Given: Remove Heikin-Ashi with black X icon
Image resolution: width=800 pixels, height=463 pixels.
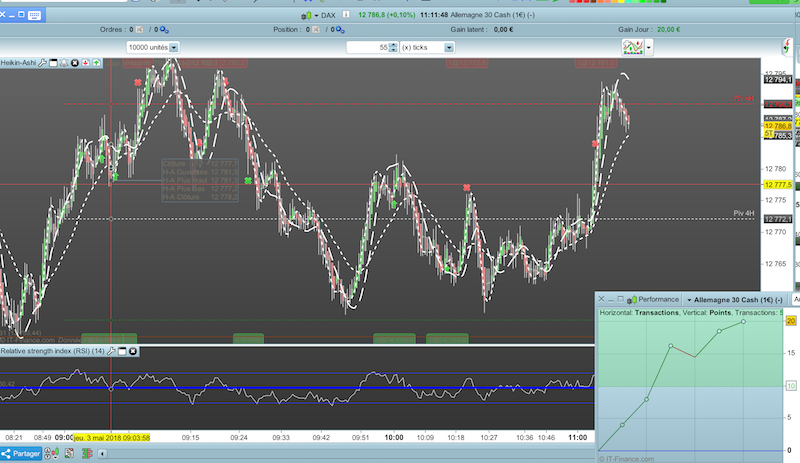Looking at the screenshot, I should [x=75, y=63].
